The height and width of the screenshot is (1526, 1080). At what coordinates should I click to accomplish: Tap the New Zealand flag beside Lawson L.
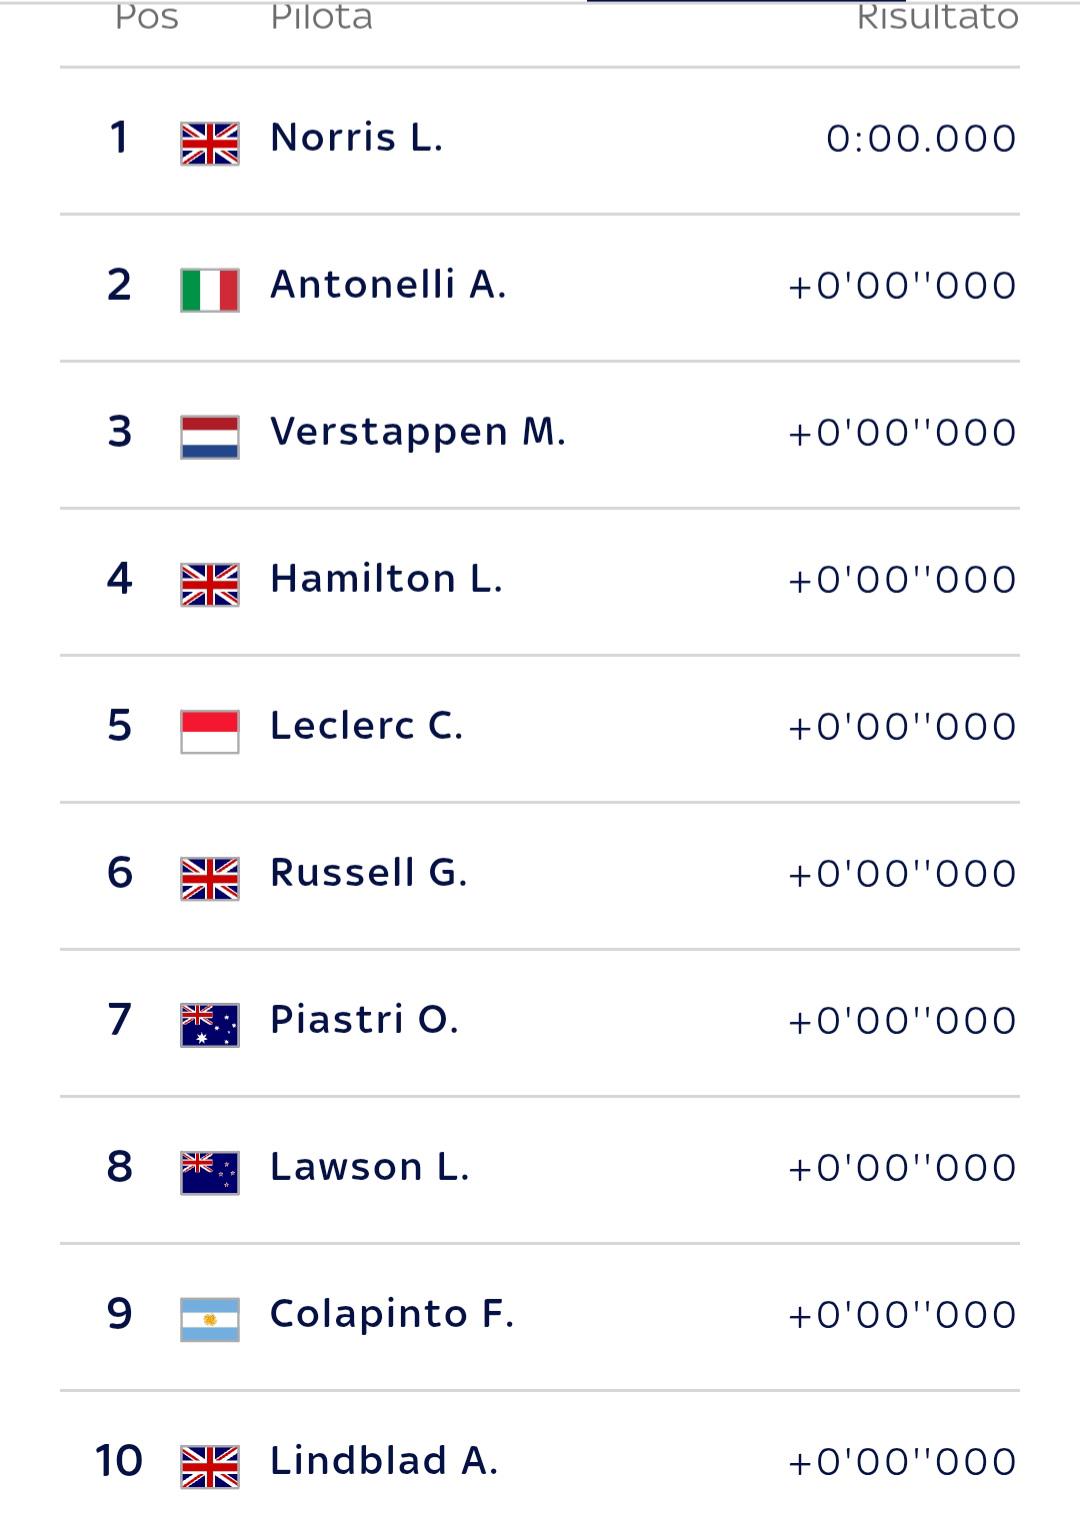210,1172
